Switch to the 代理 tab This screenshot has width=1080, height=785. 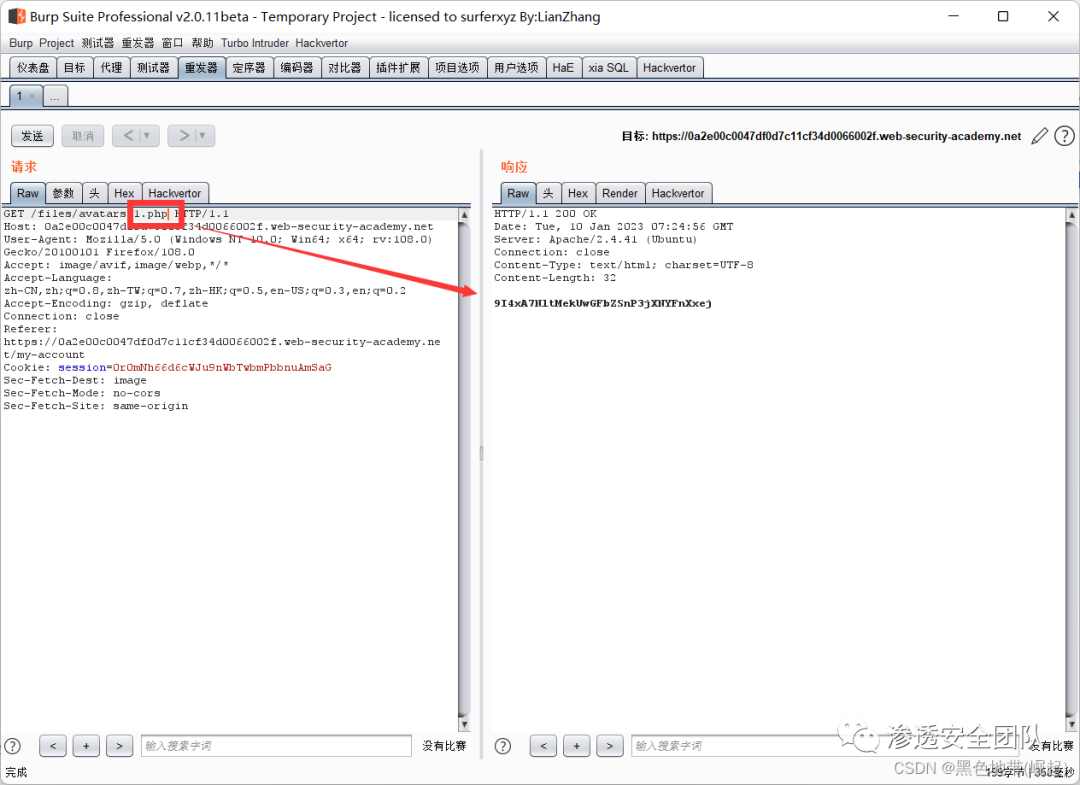point(111,67)
